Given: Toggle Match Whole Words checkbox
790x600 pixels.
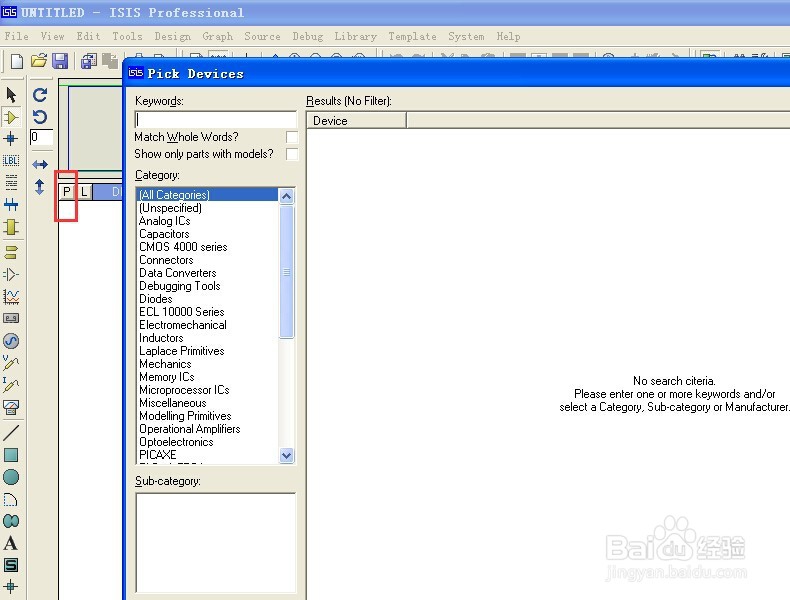Looking at the screenshot, I should point(292,137).
